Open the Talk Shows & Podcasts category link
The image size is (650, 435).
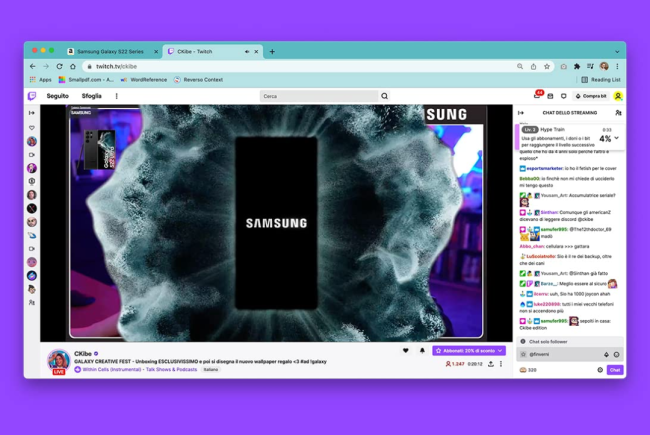[x=171, y=369]
